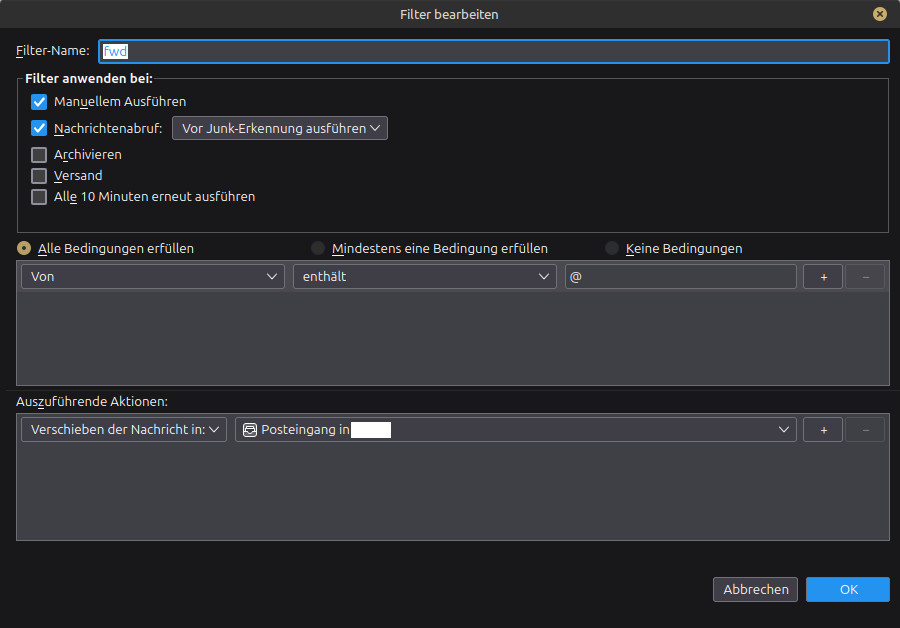Open the Von field dropdown
This screenshot has width=900, height=628.
coord(153,277)
